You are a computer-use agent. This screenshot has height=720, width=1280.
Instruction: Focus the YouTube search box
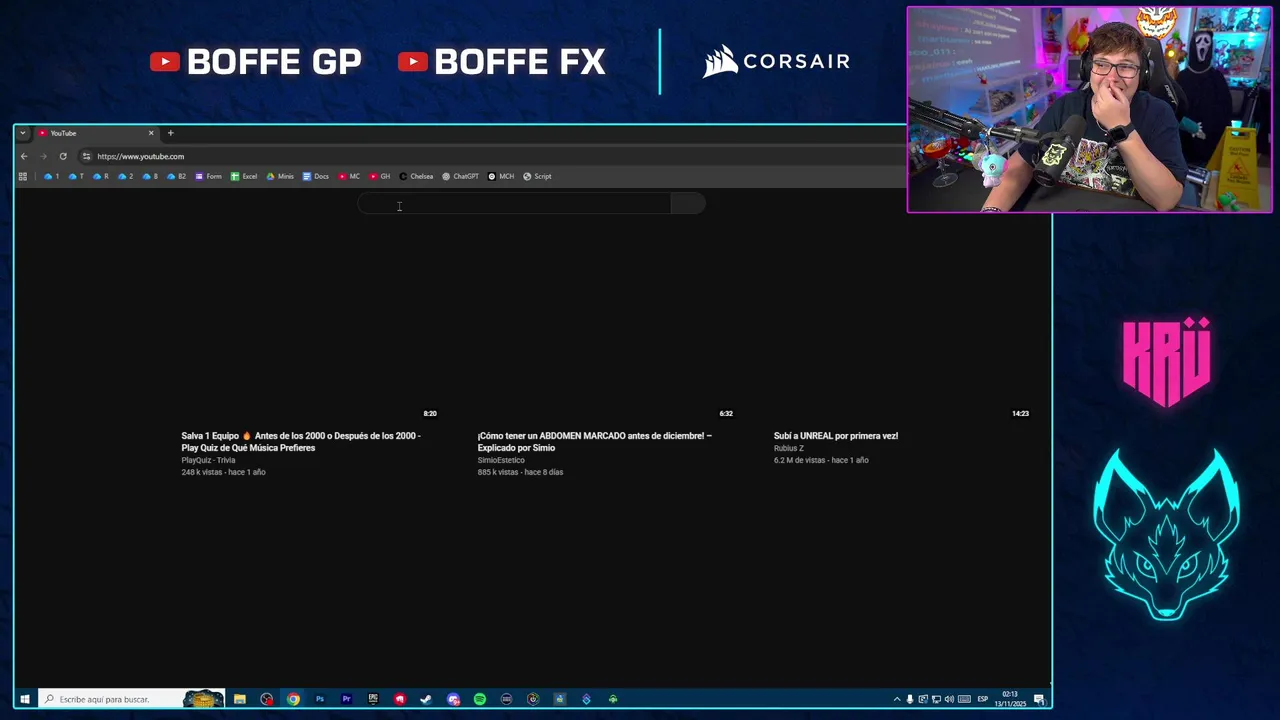coord(514,204)
